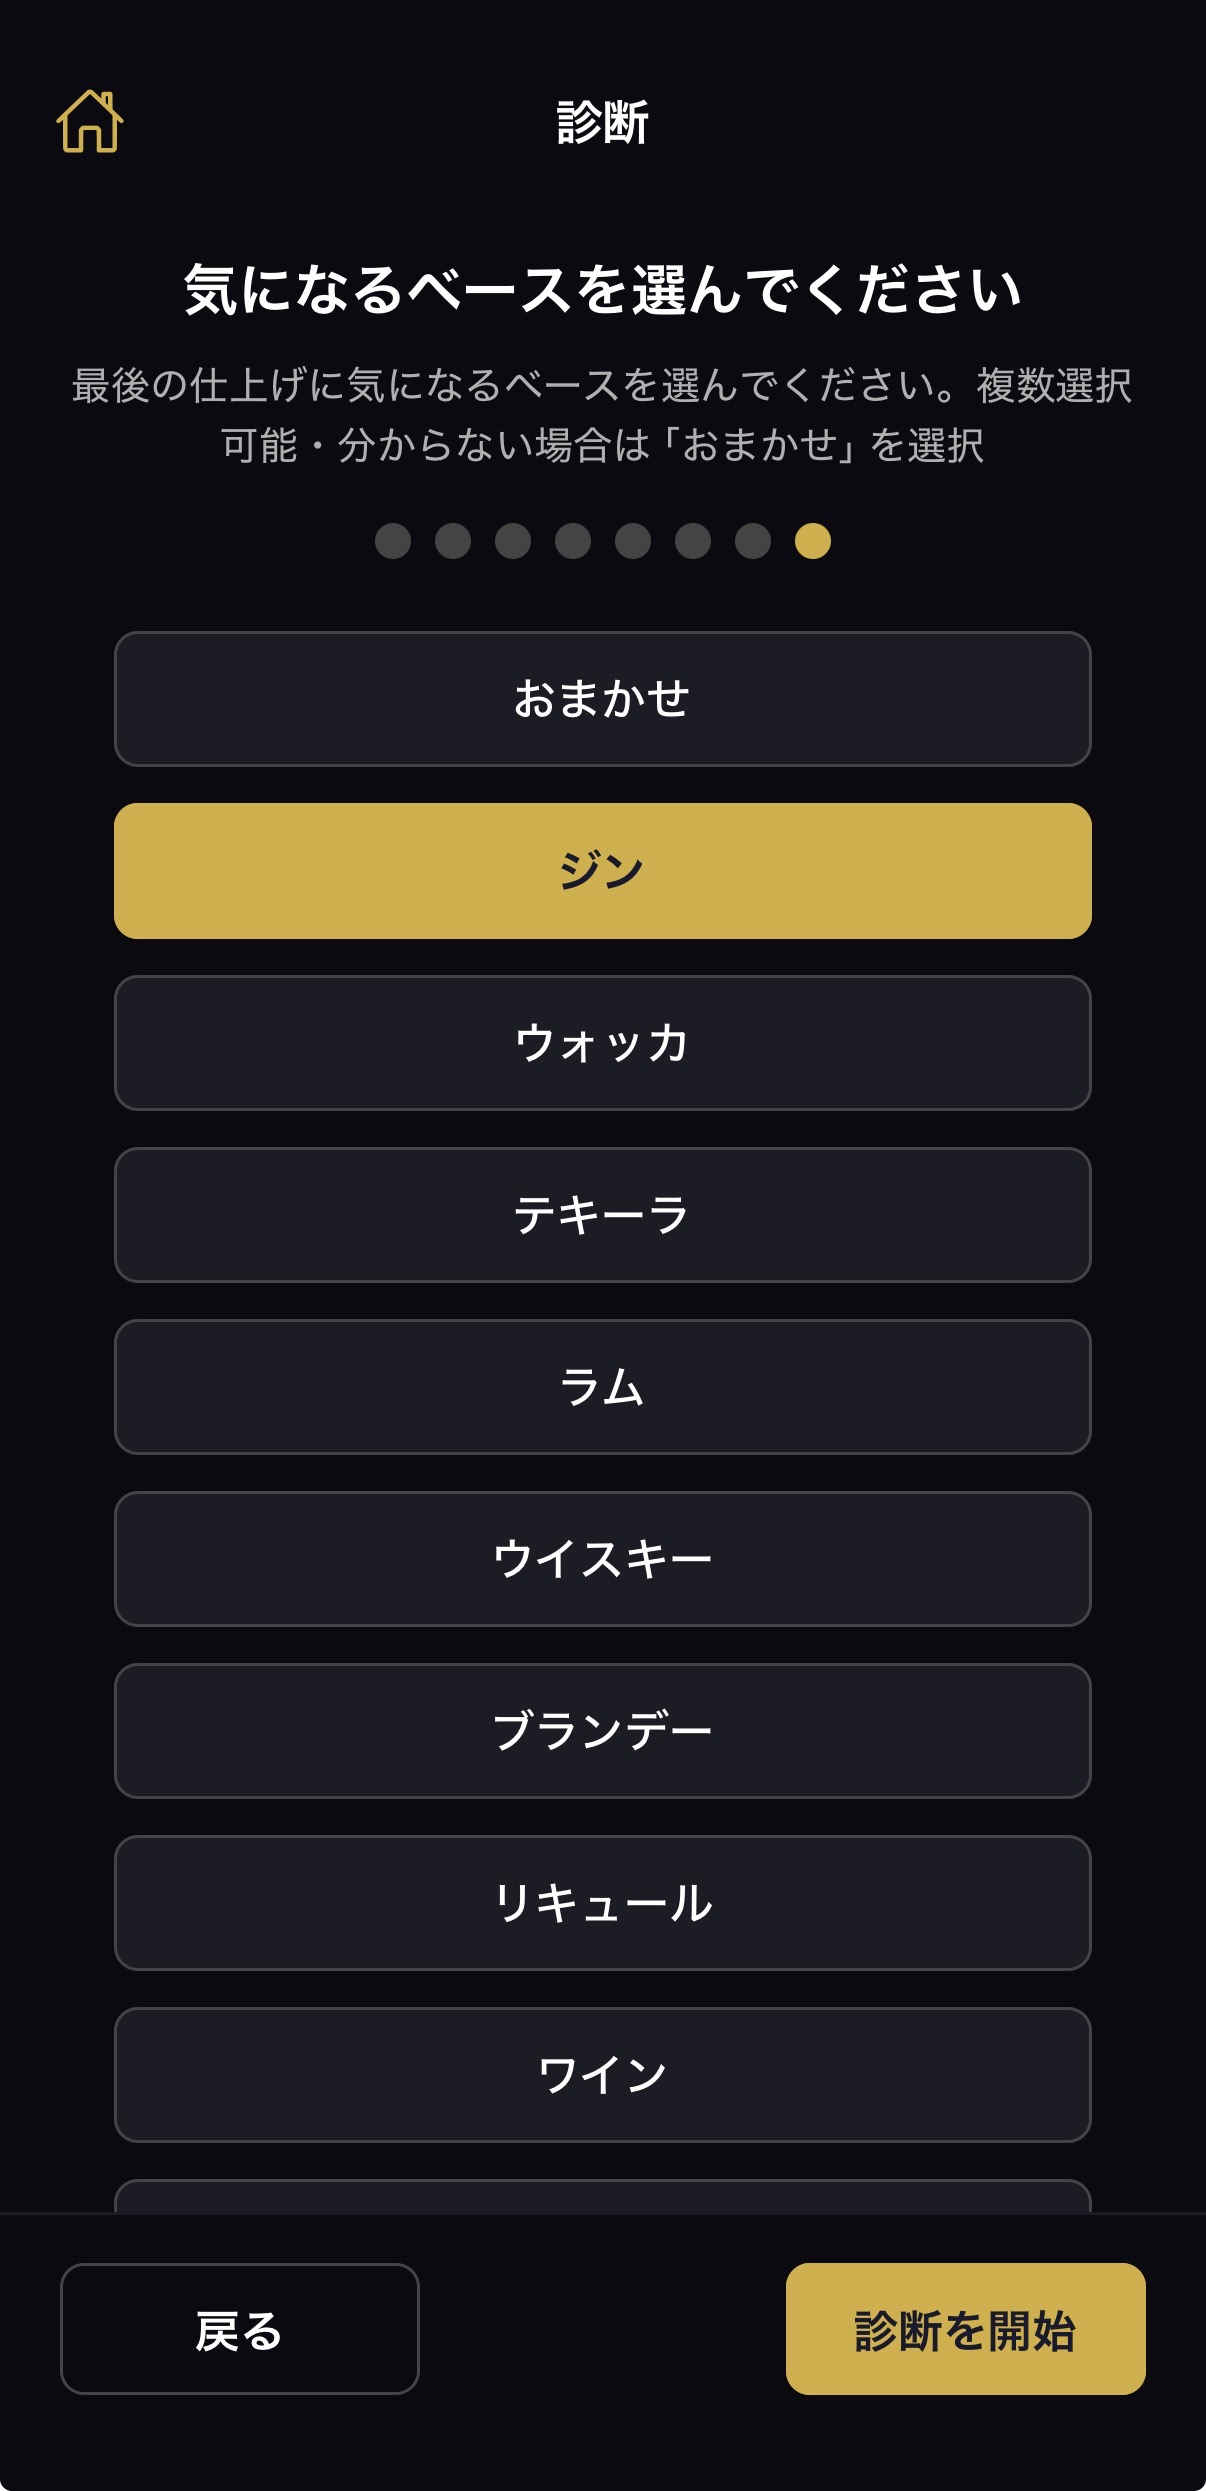Image resolution: width=1206 pixels, height=2491 pixels.
Task: Click the active gold progress dot
Action: tap(813, 541)
